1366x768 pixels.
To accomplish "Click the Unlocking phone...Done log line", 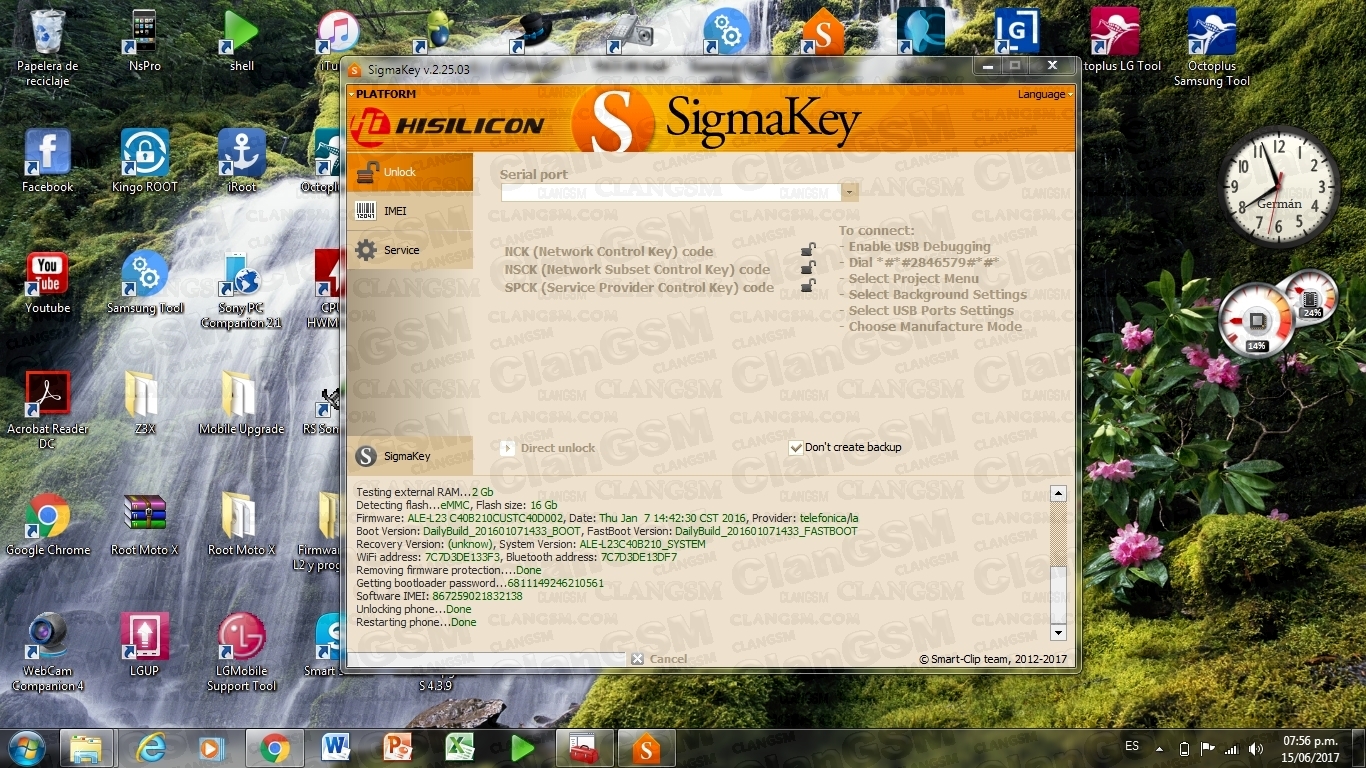I will pos(413,609).
